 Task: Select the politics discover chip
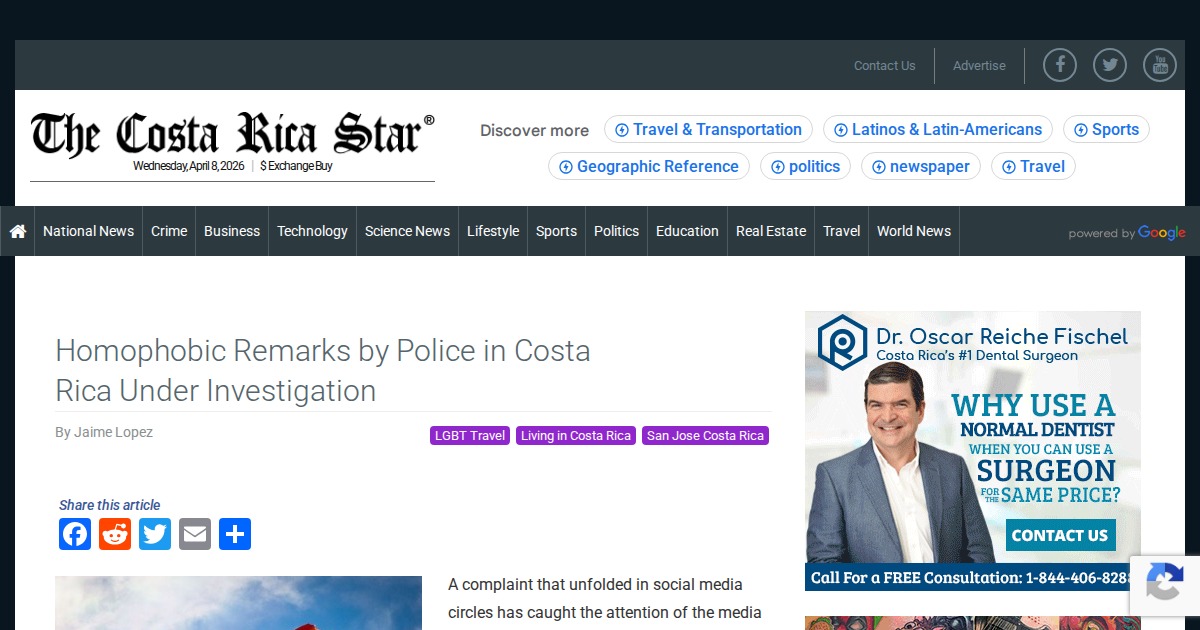(x=806, y=167)
